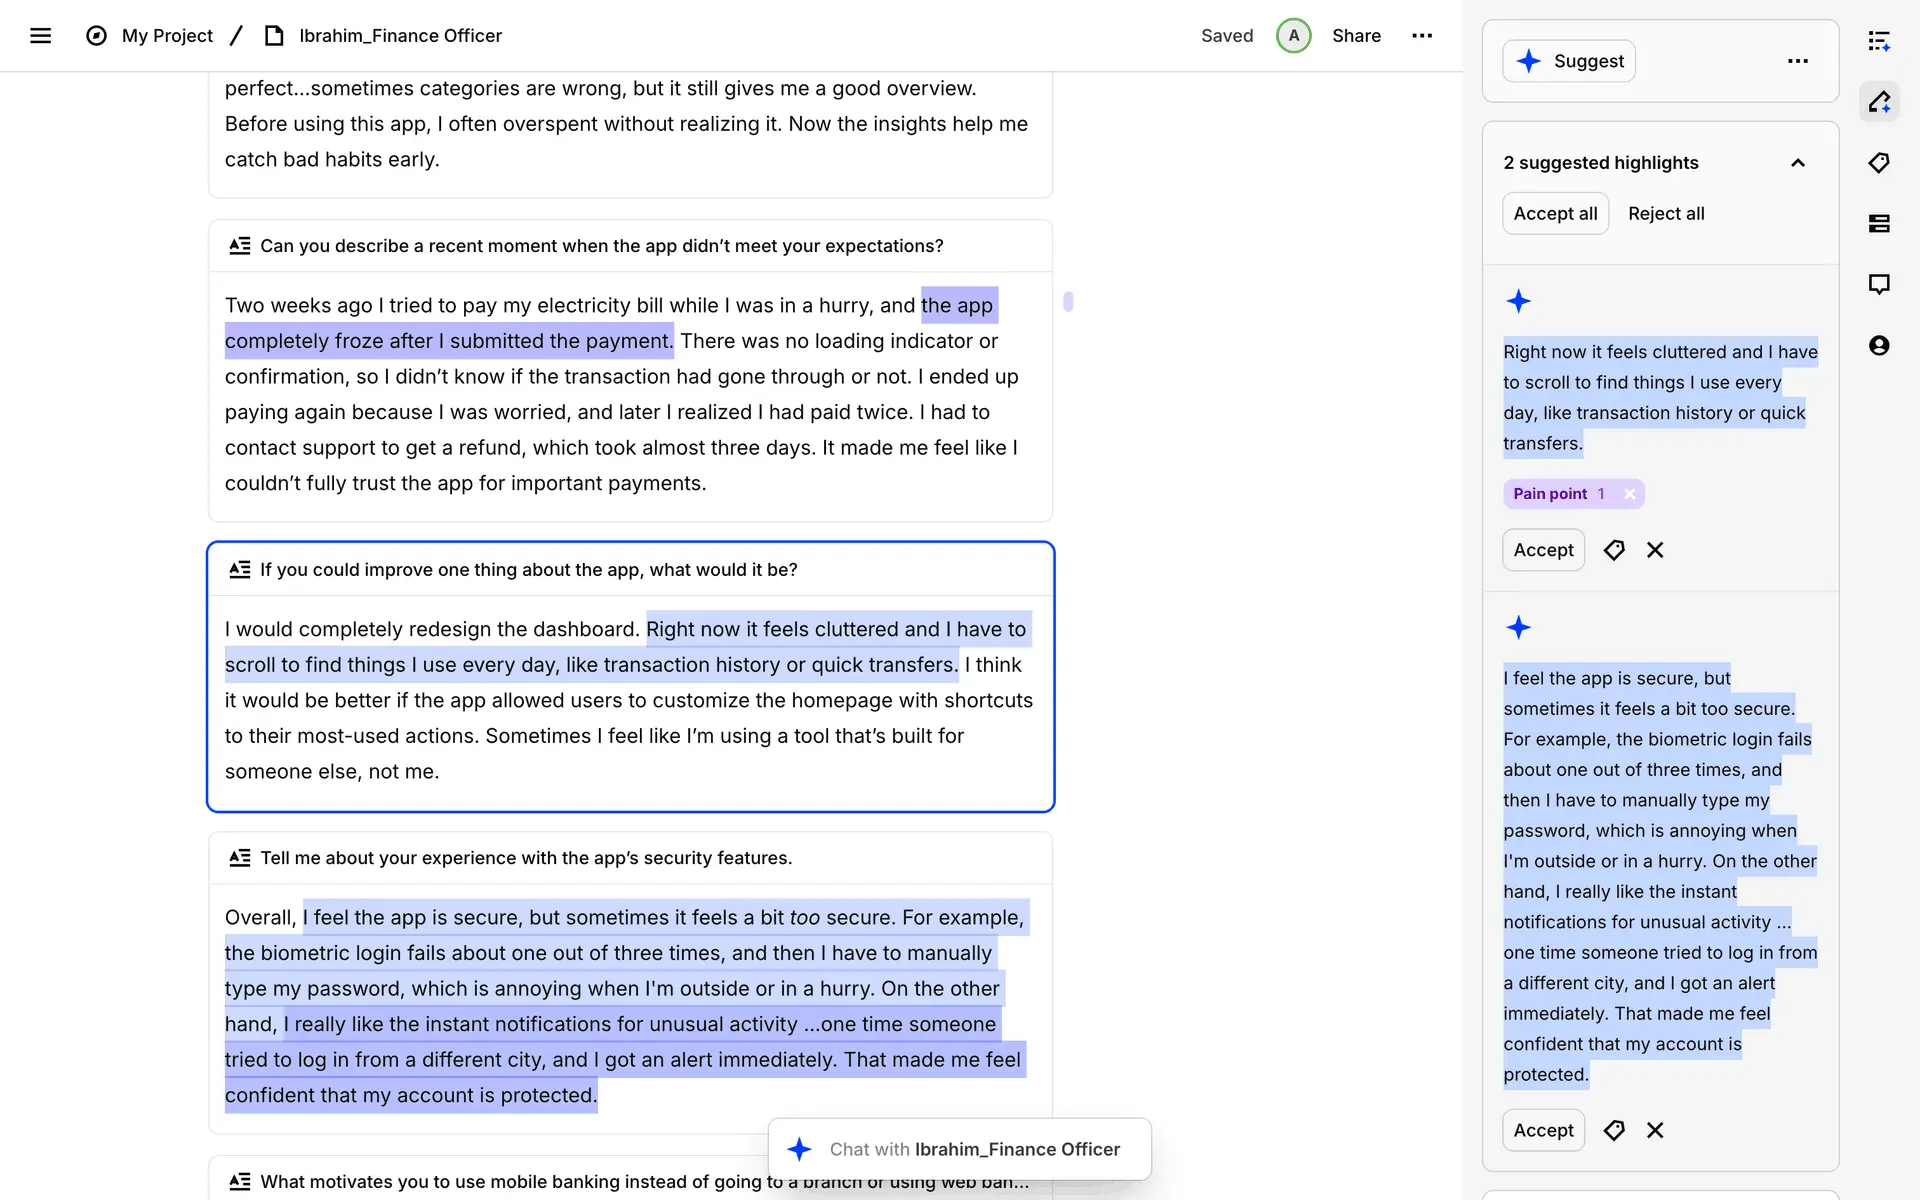
Task: Collapse the 2 suggested highlights section
Action: [1797, 163]
